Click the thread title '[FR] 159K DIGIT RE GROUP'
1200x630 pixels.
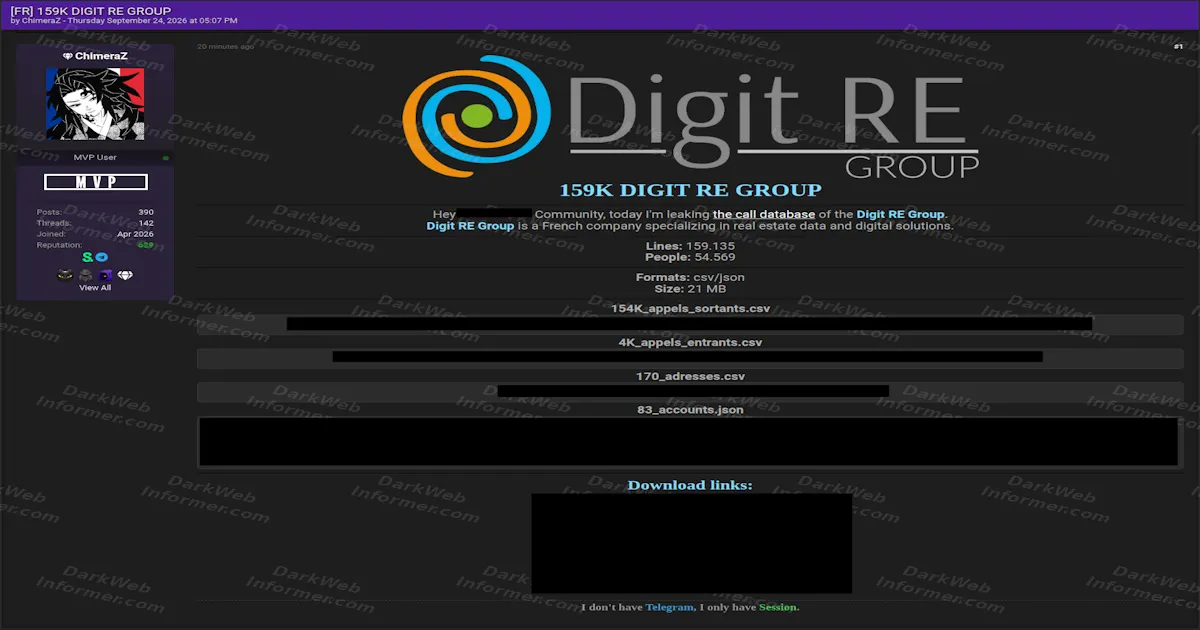pyautogui.click(x=91, y=10)
